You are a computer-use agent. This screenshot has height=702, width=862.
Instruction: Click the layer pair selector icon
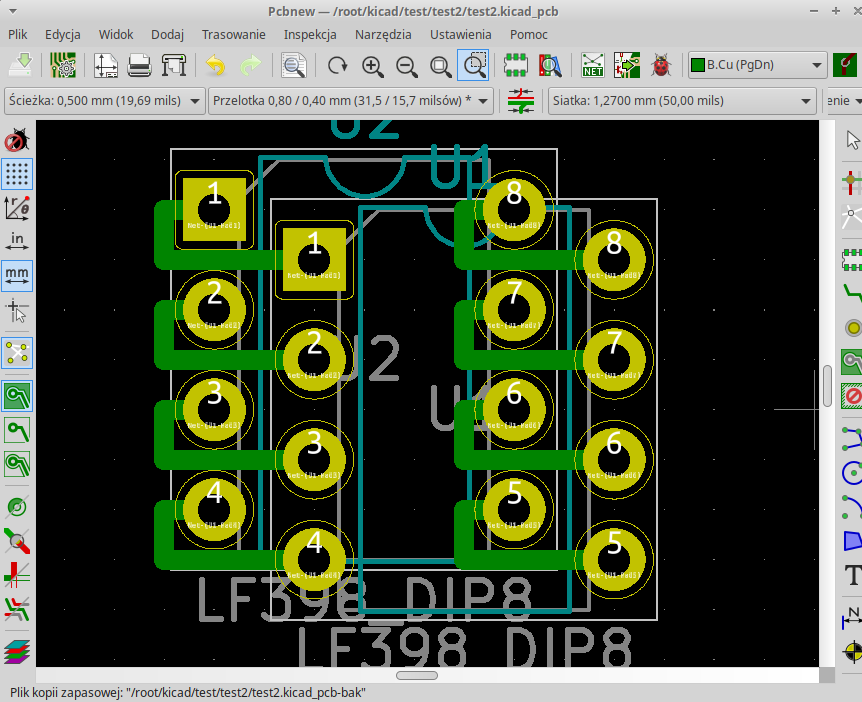tap(847, 65)
